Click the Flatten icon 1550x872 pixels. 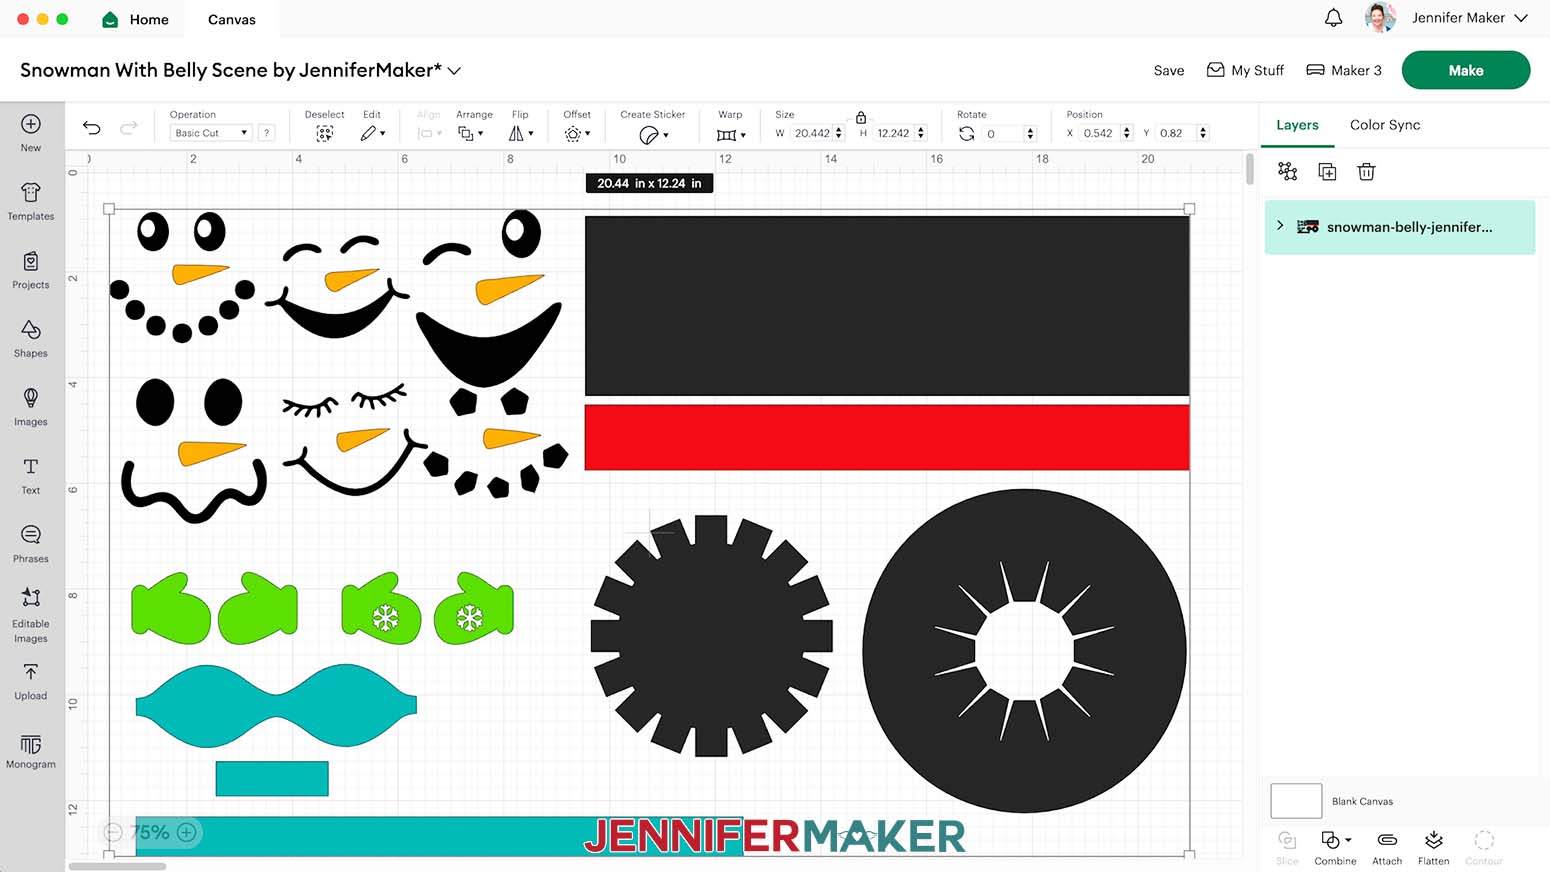1433,839
